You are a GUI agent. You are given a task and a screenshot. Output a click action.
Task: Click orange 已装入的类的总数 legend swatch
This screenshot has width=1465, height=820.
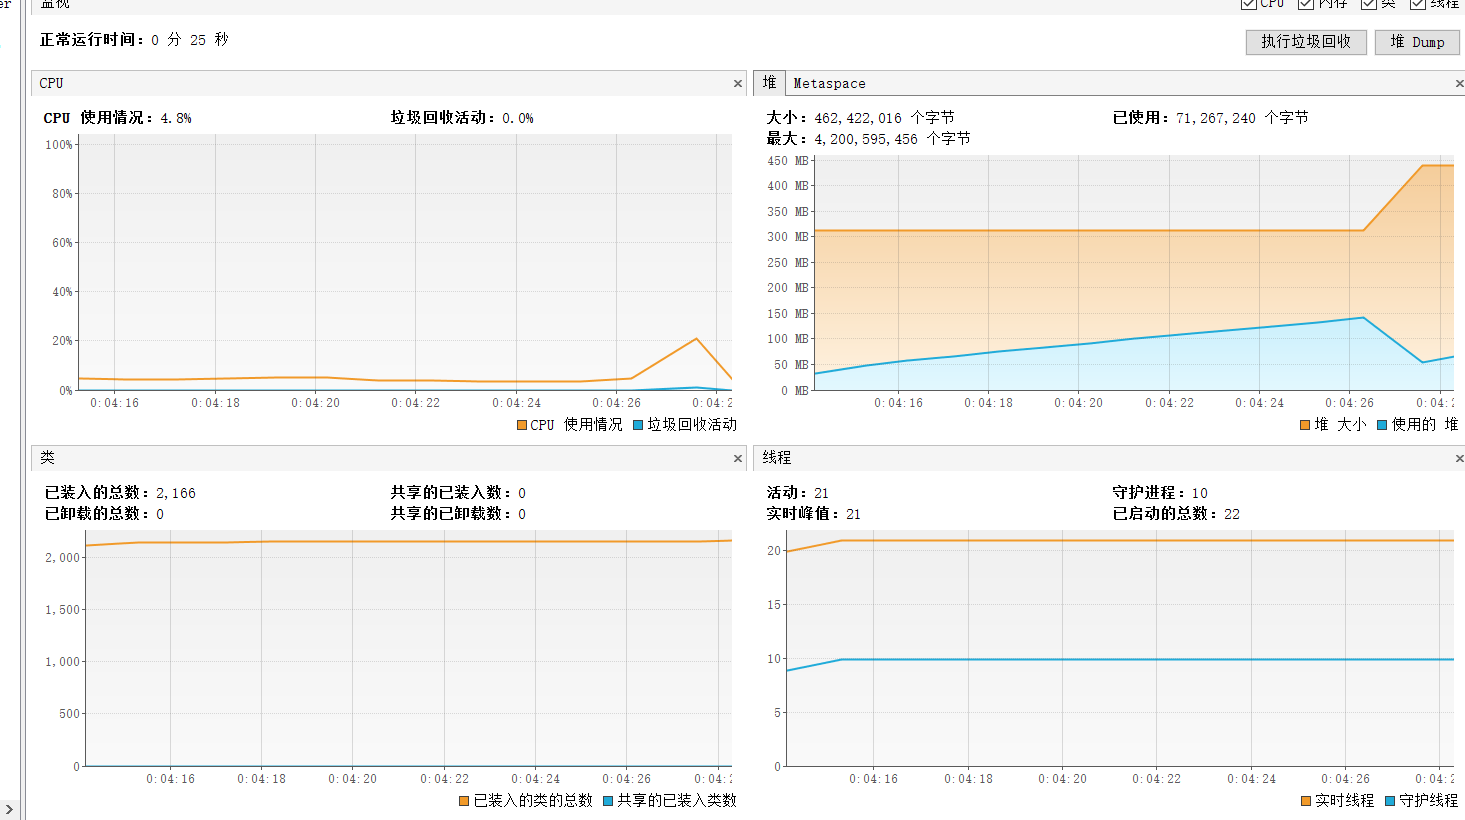tap(464, 801)
